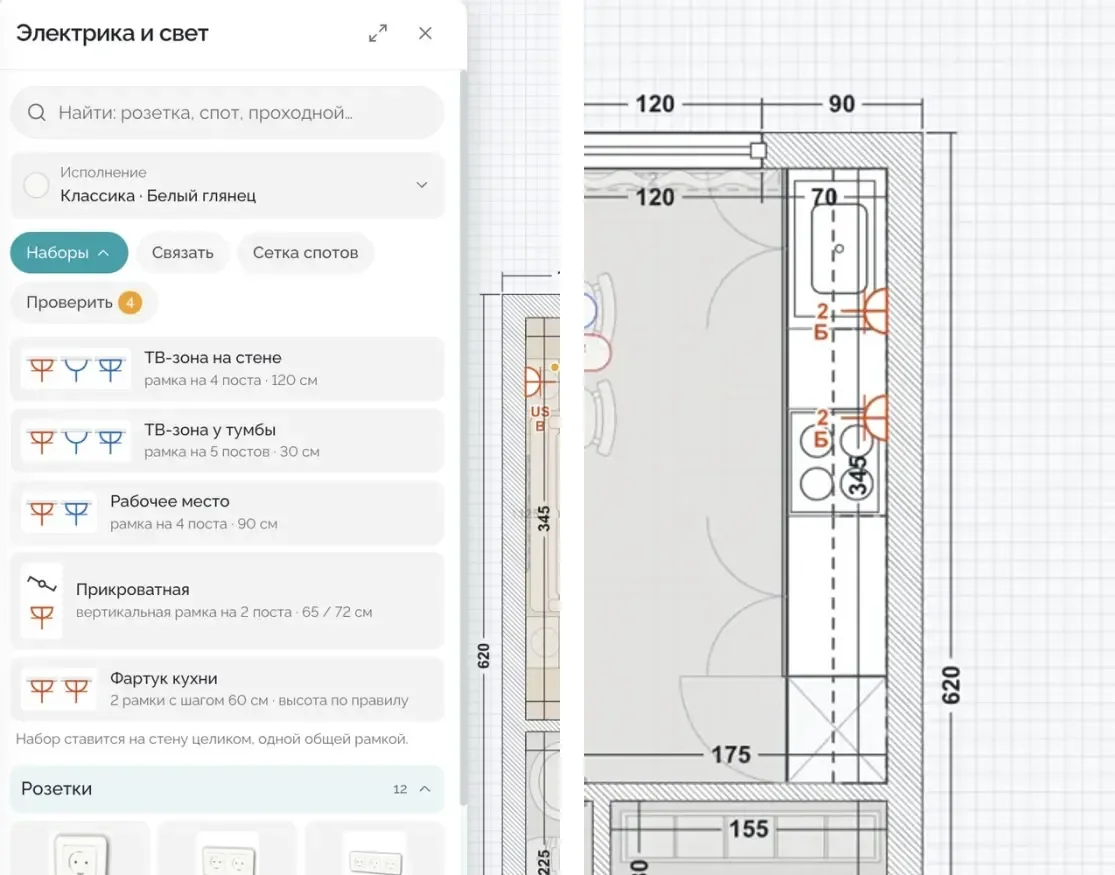Screen dimensions: 1115x875
Task: Click the square window handle on the wall
Action: coord(759,150)
